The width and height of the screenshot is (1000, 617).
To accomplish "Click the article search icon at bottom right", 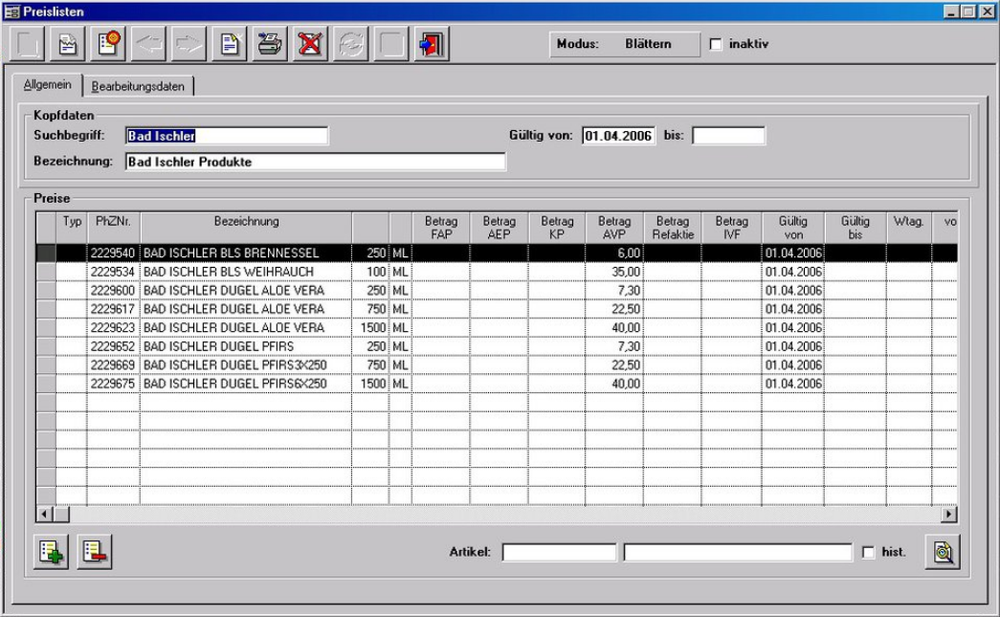I will coord(941,552).
